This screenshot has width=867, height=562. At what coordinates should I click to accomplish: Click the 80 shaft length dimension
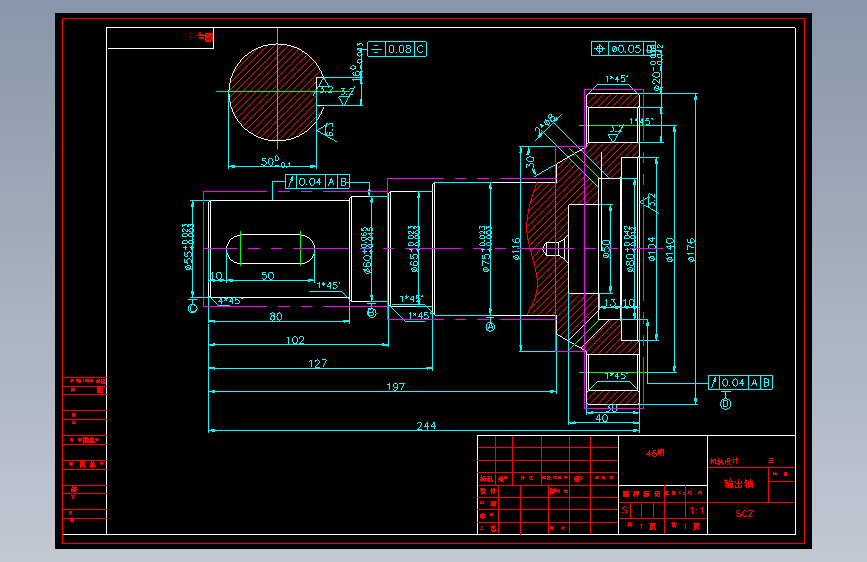tap(276, 316)
